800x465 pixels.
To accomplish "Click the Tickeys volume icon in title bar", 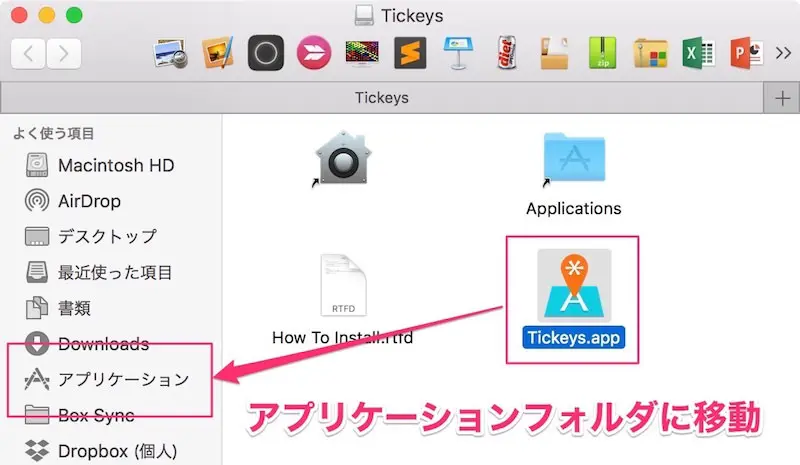I will (x=364, y=15).
